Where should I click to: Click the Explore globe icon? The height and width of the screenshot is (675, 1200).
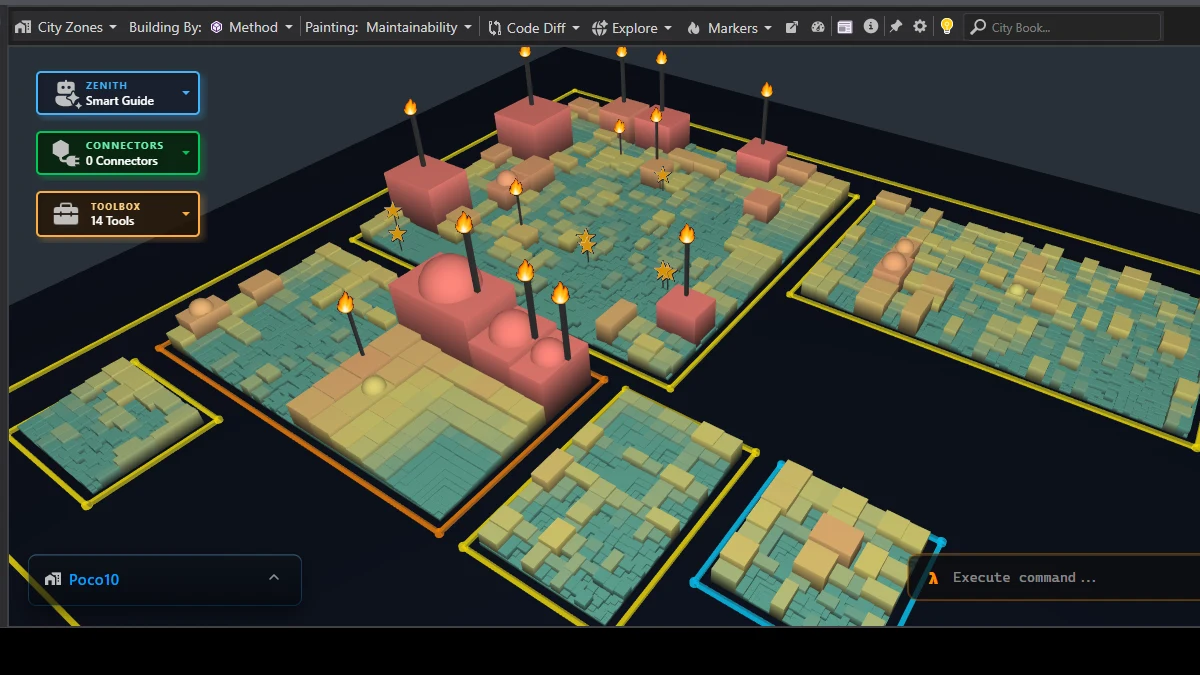600,28
